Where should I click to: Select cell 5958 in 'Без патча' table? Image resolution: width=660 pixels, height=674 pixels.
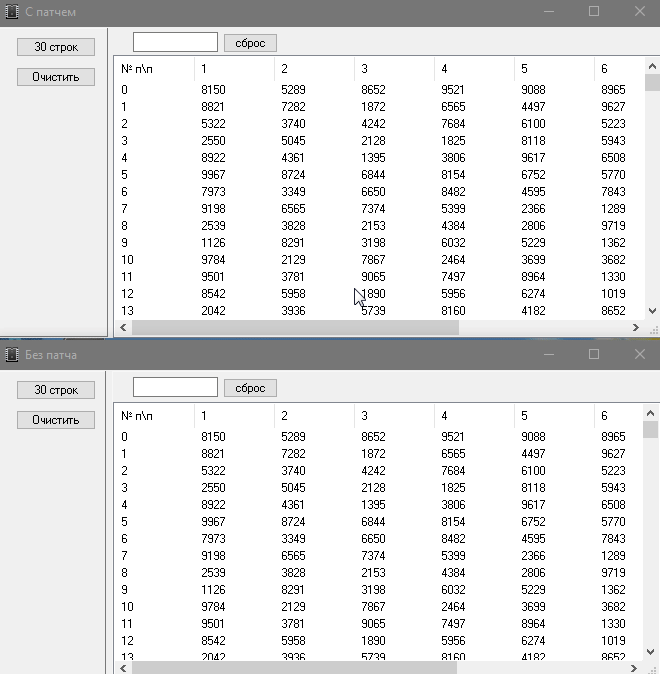[x=293, y=640]
